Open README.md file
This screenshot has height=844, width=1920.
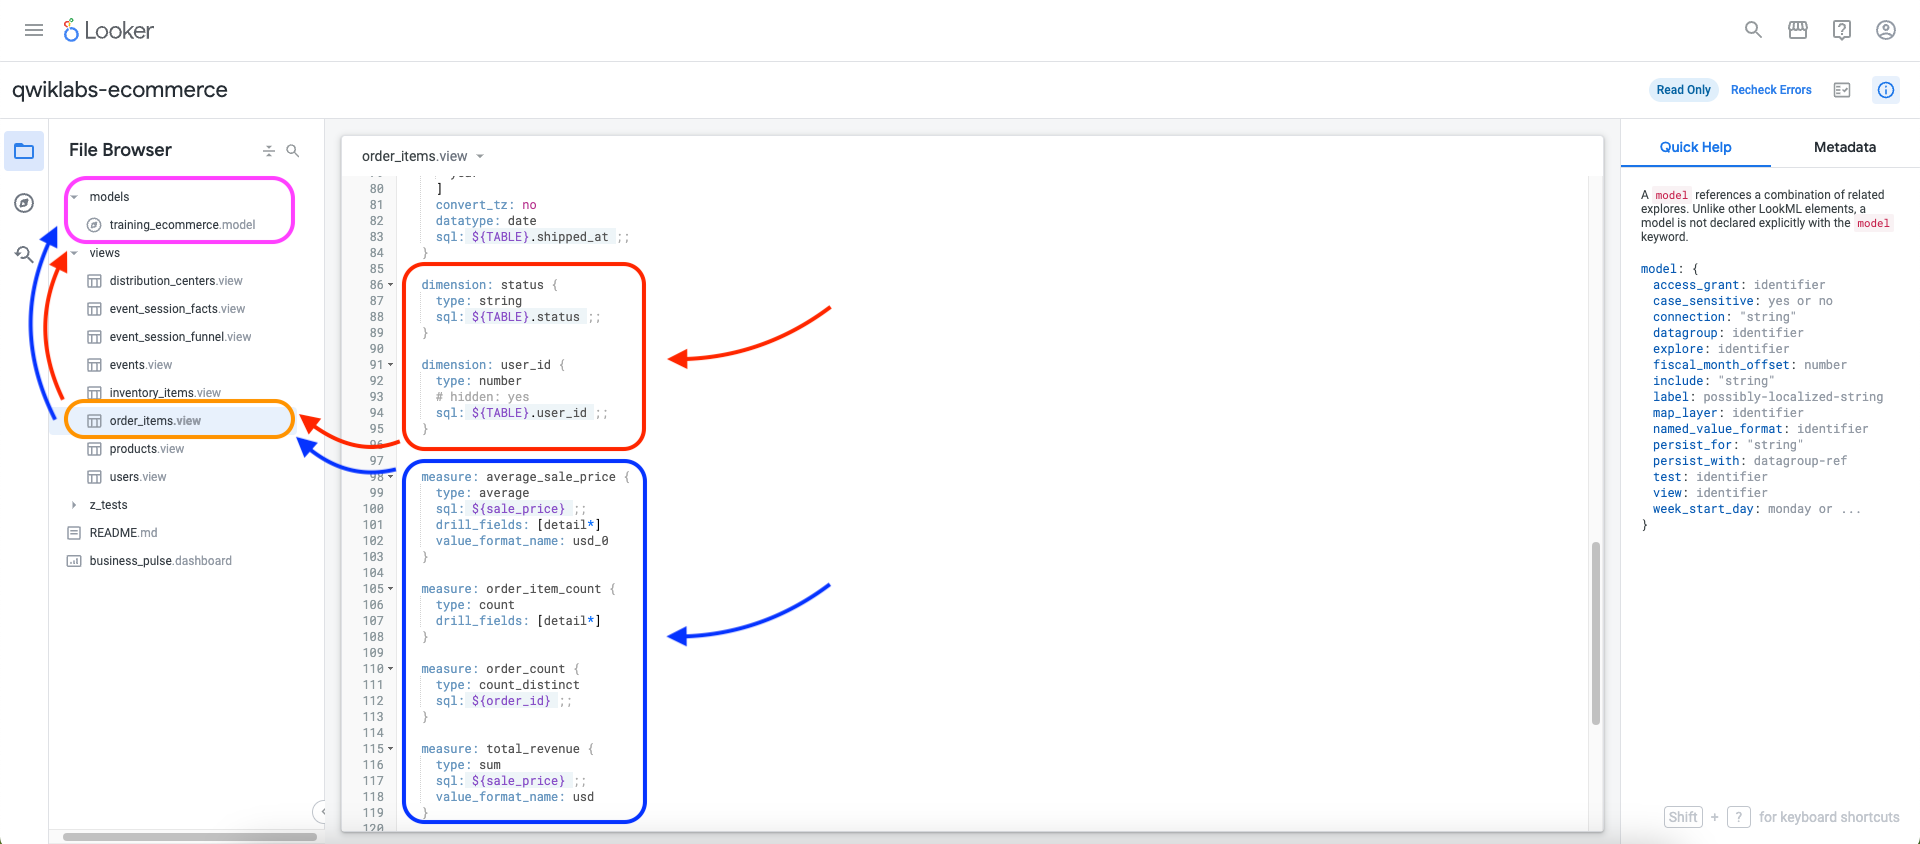[123, 533]
